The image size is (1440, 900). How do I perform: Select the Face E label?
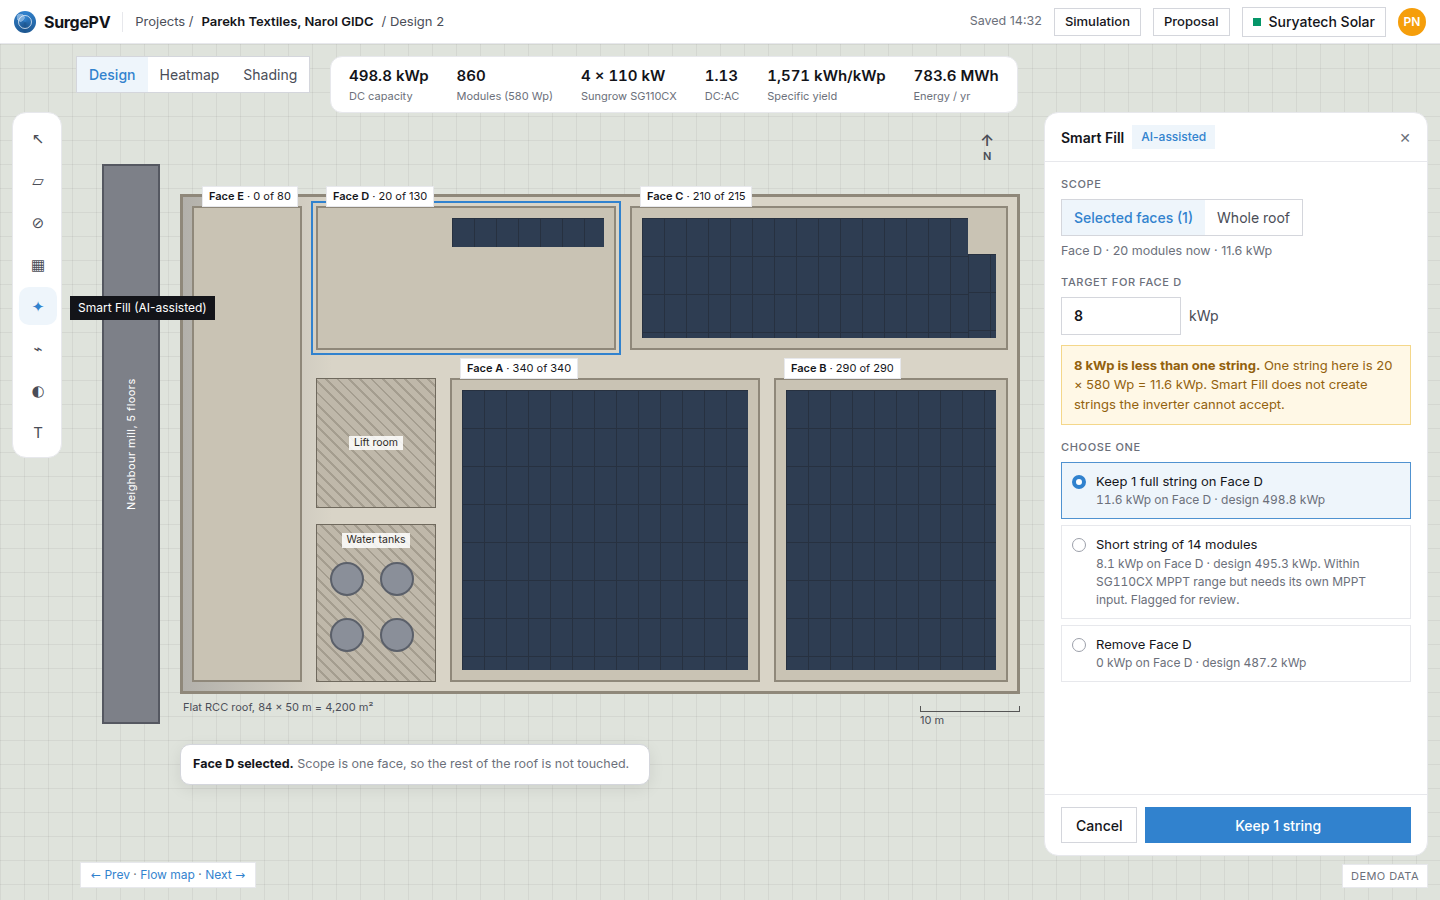250,196
